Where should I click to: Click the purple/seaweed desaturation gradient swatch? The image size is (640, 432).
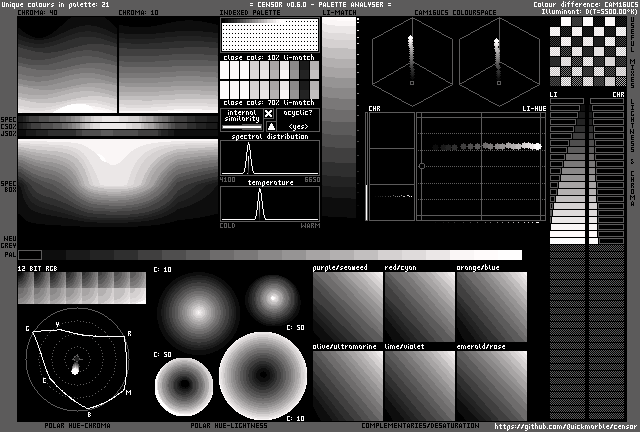347,306
